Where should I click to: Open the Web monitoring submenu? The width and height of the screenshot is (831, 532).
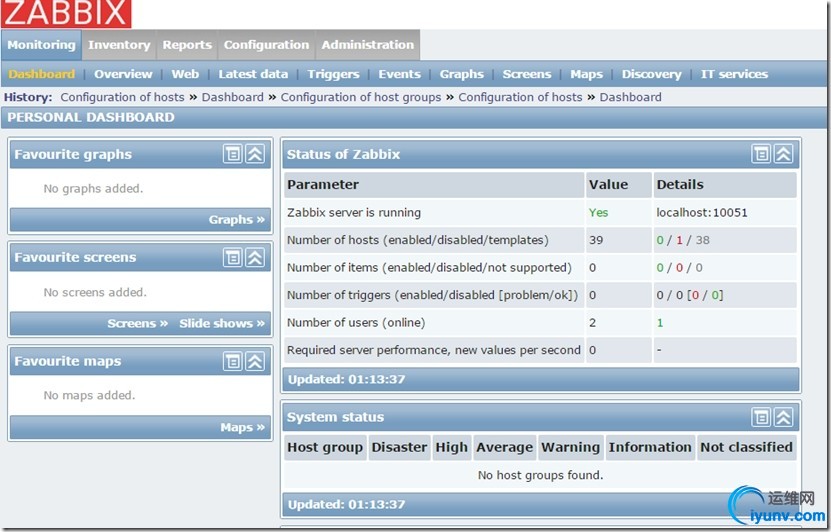coord(185,74)
